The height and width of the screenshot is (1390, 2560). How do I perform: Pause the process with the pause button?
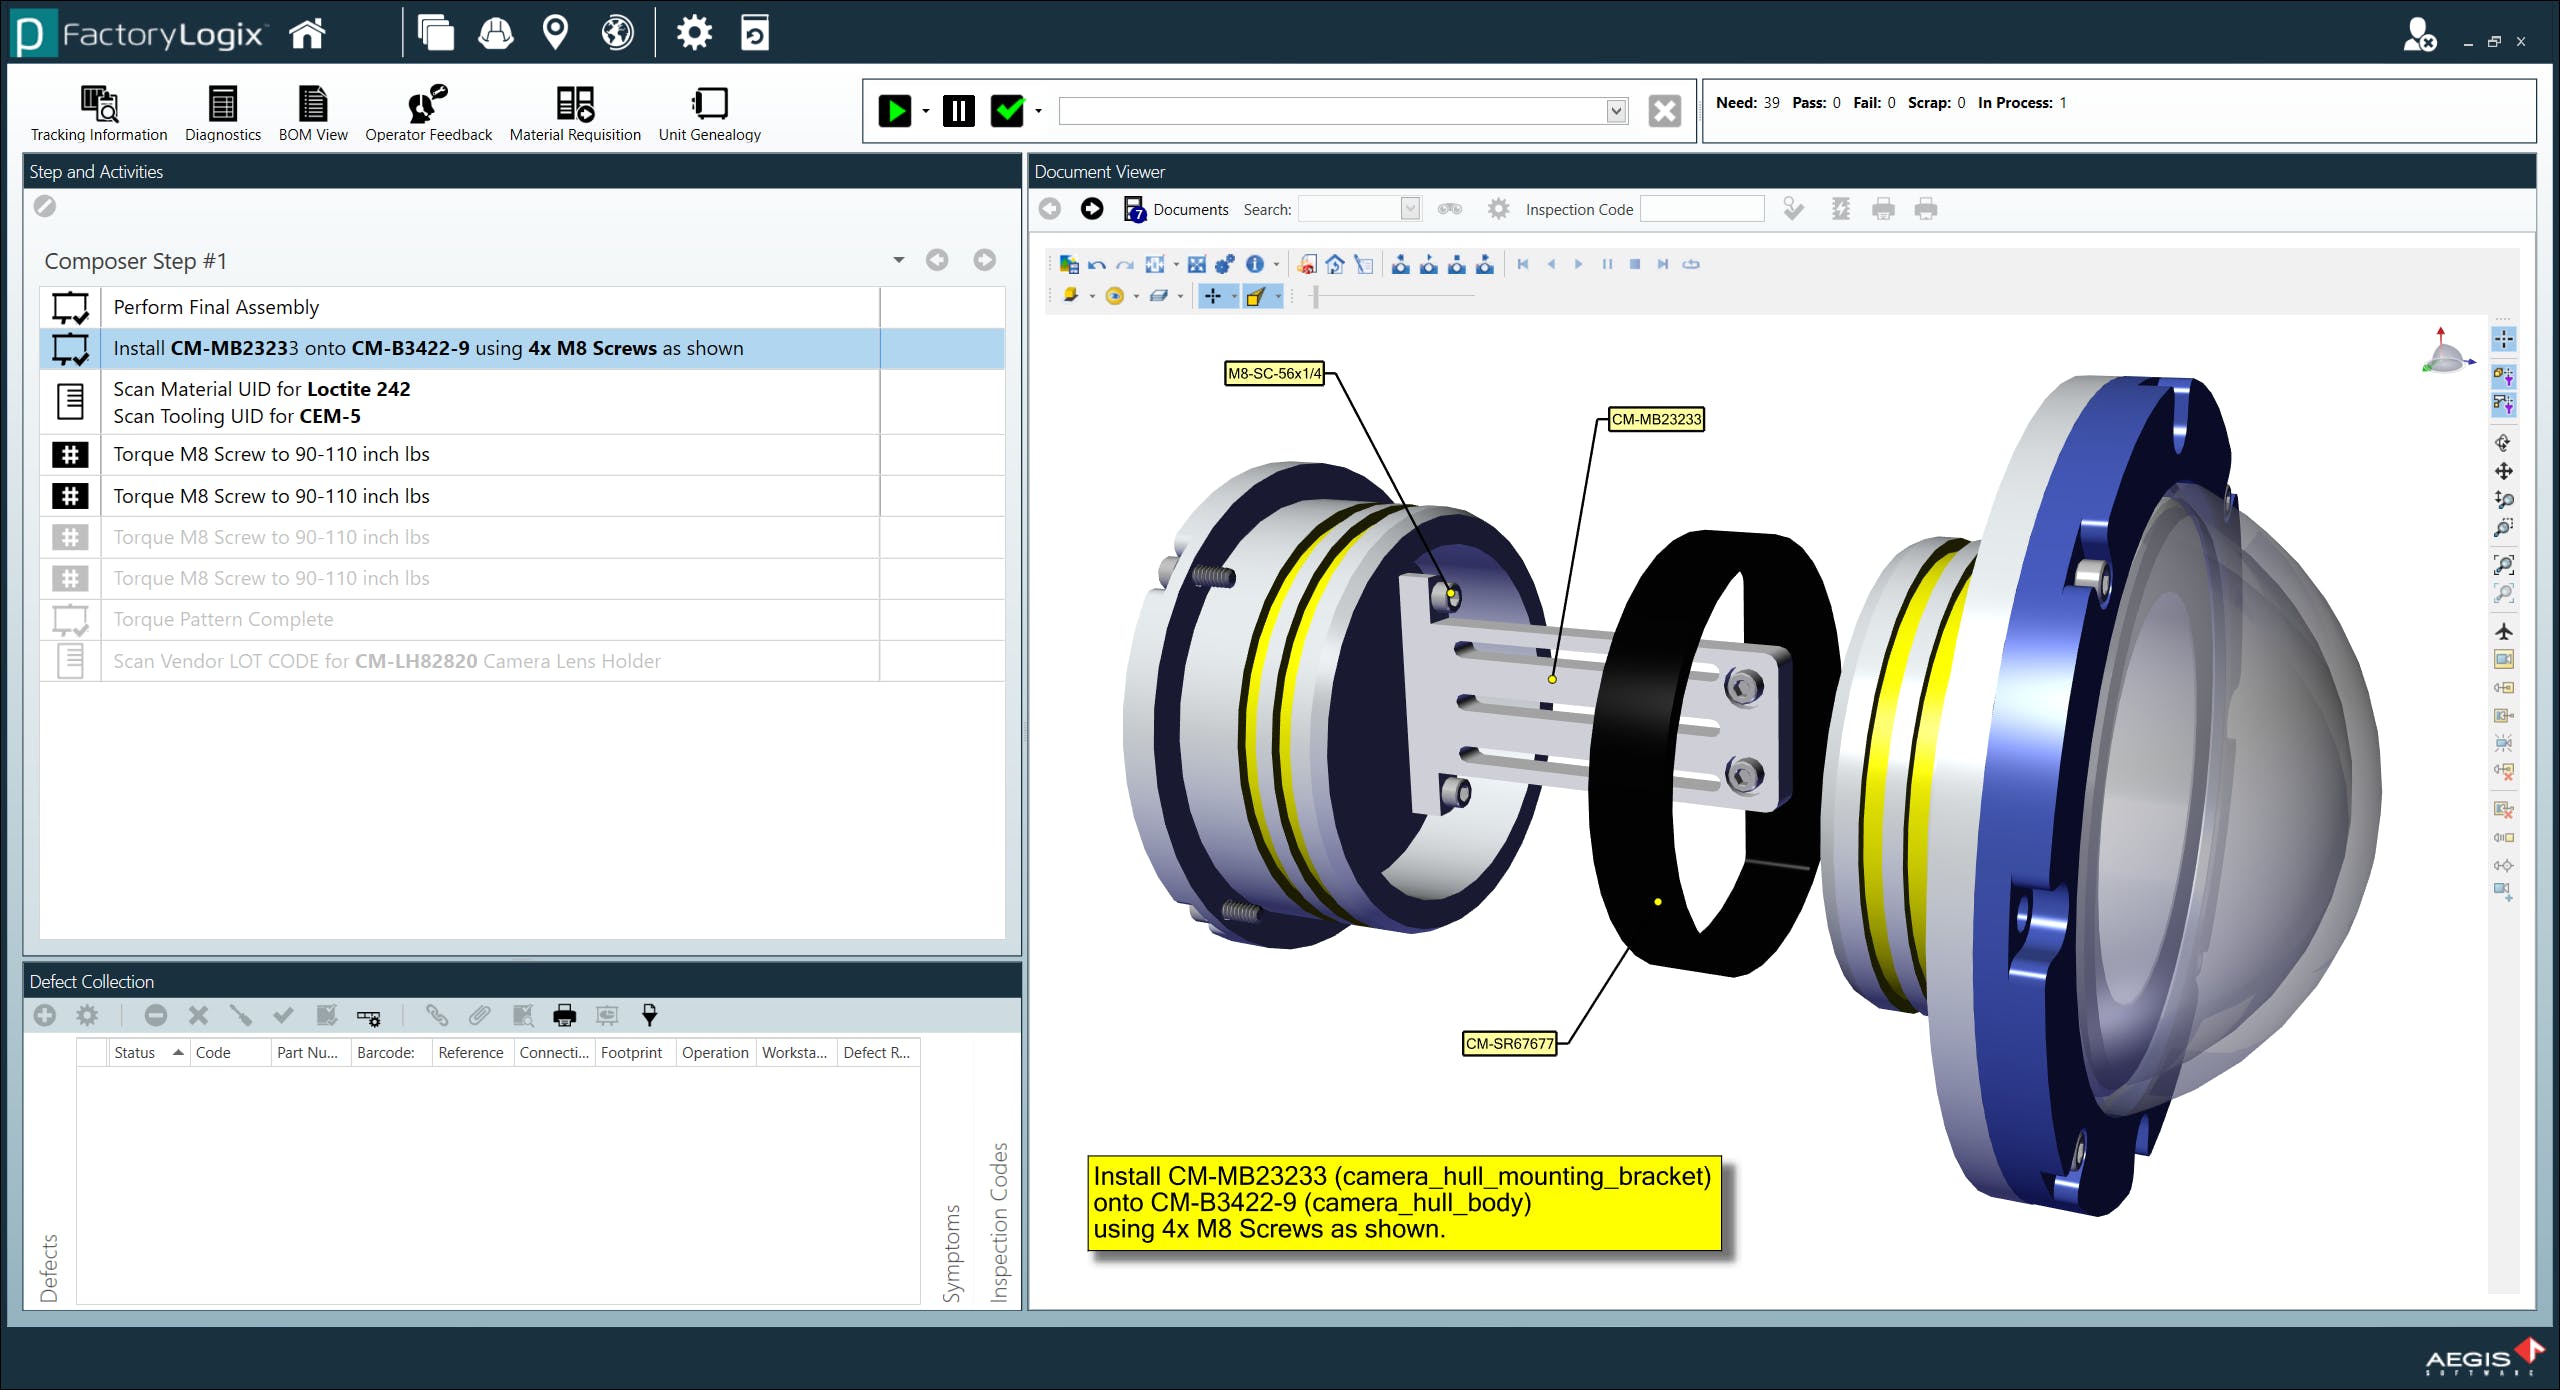(958, 111)
